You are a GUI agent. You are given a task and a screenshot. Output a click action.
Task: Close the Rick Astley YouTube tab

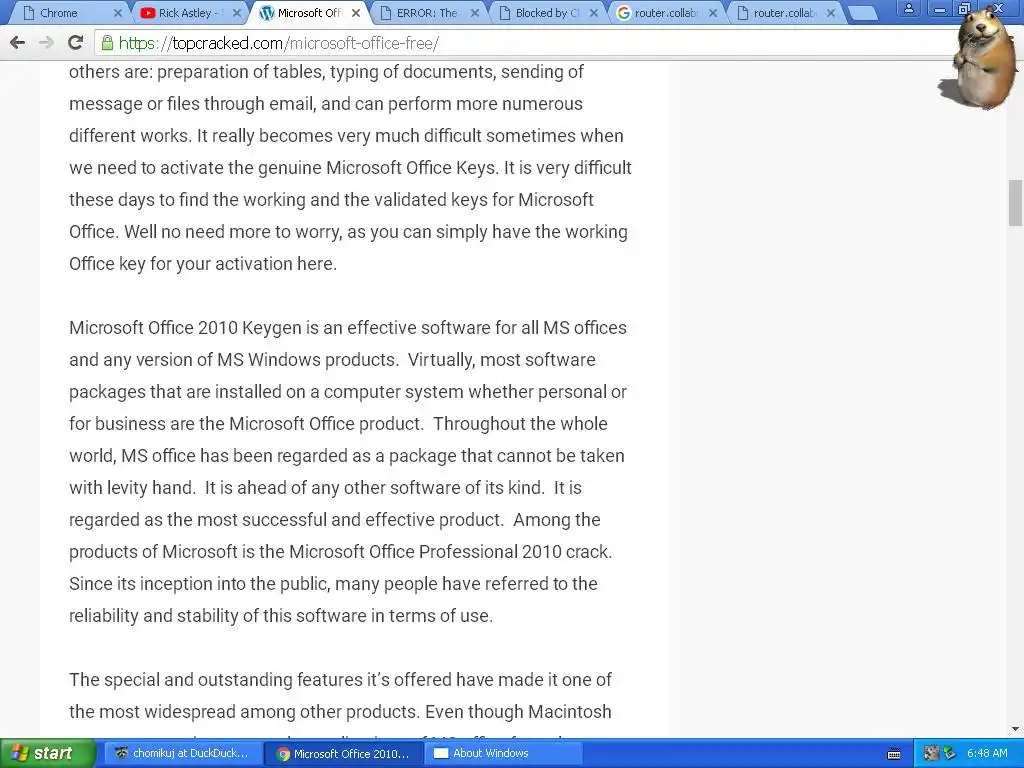point(236,13)
